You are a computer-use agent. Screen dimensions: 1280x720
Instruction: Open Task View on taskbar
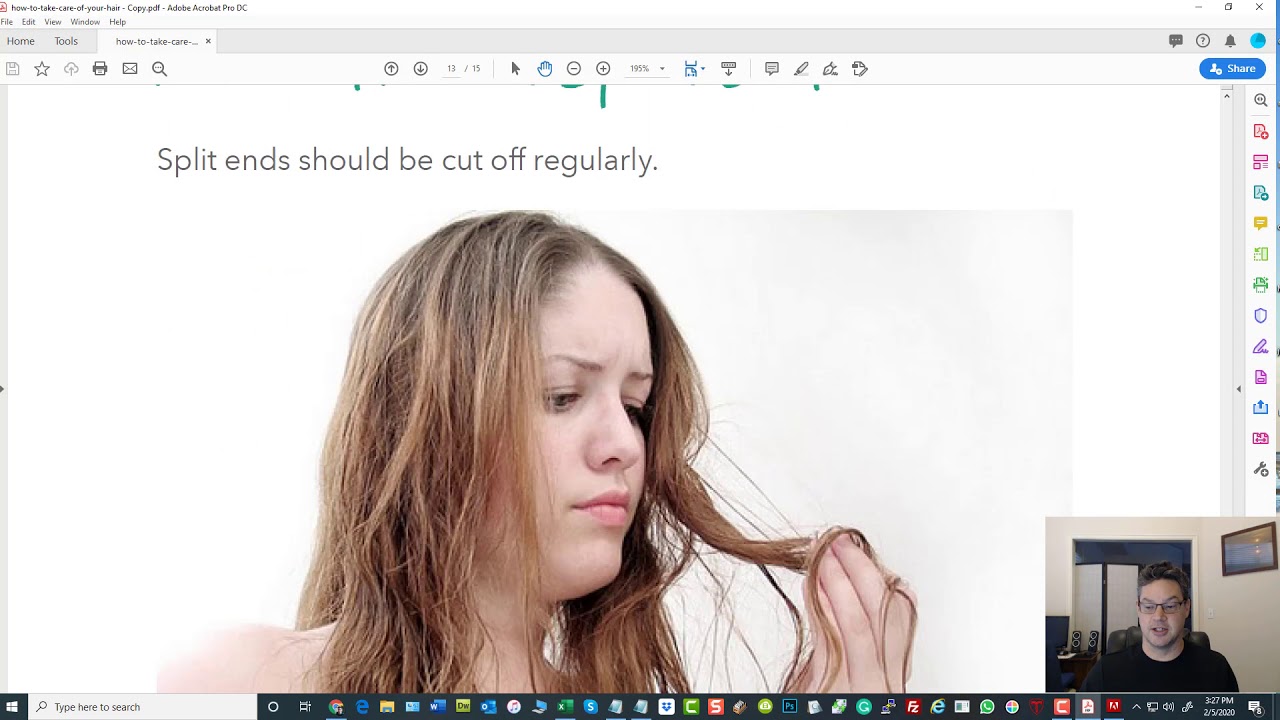(305, 707)
